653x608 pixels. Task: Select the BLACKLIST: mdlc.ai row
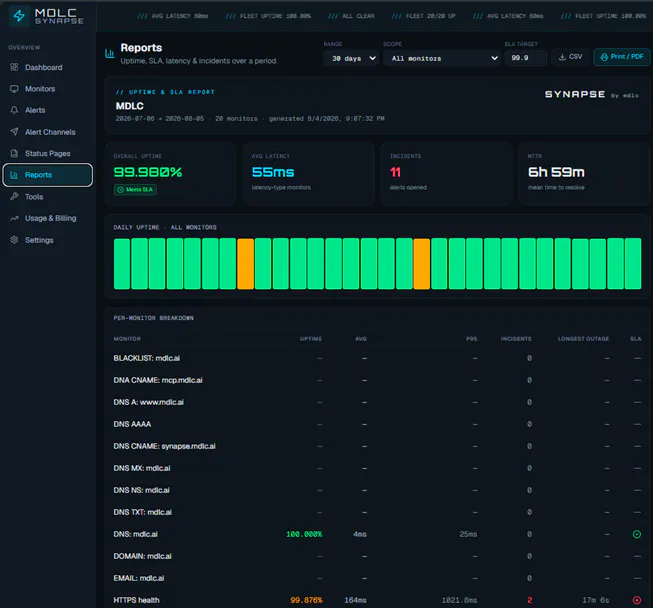377,358
